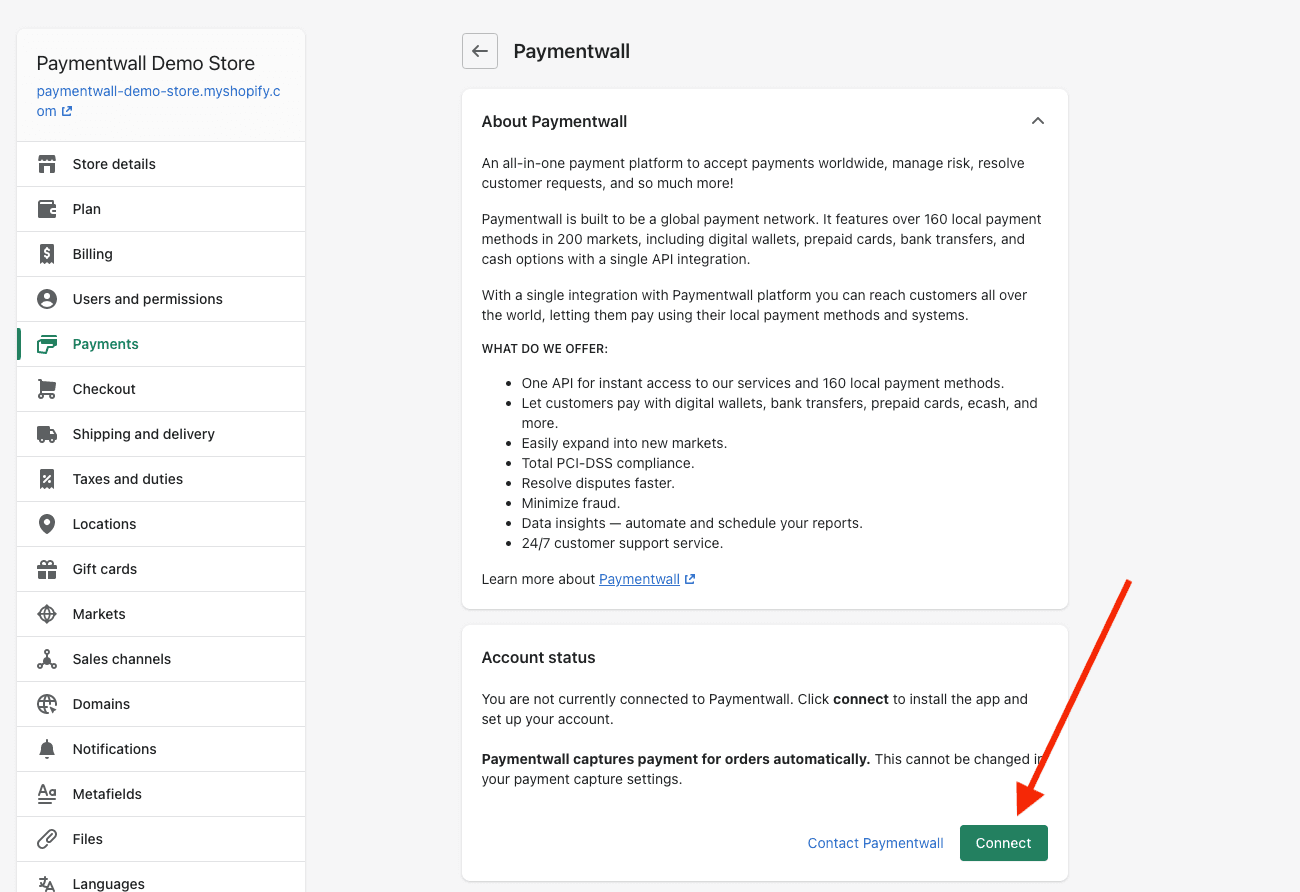The height and width of the screenshot is (892, 1300).
Task: Click the Billing dollar receipt icon
Action: [47, 254]
